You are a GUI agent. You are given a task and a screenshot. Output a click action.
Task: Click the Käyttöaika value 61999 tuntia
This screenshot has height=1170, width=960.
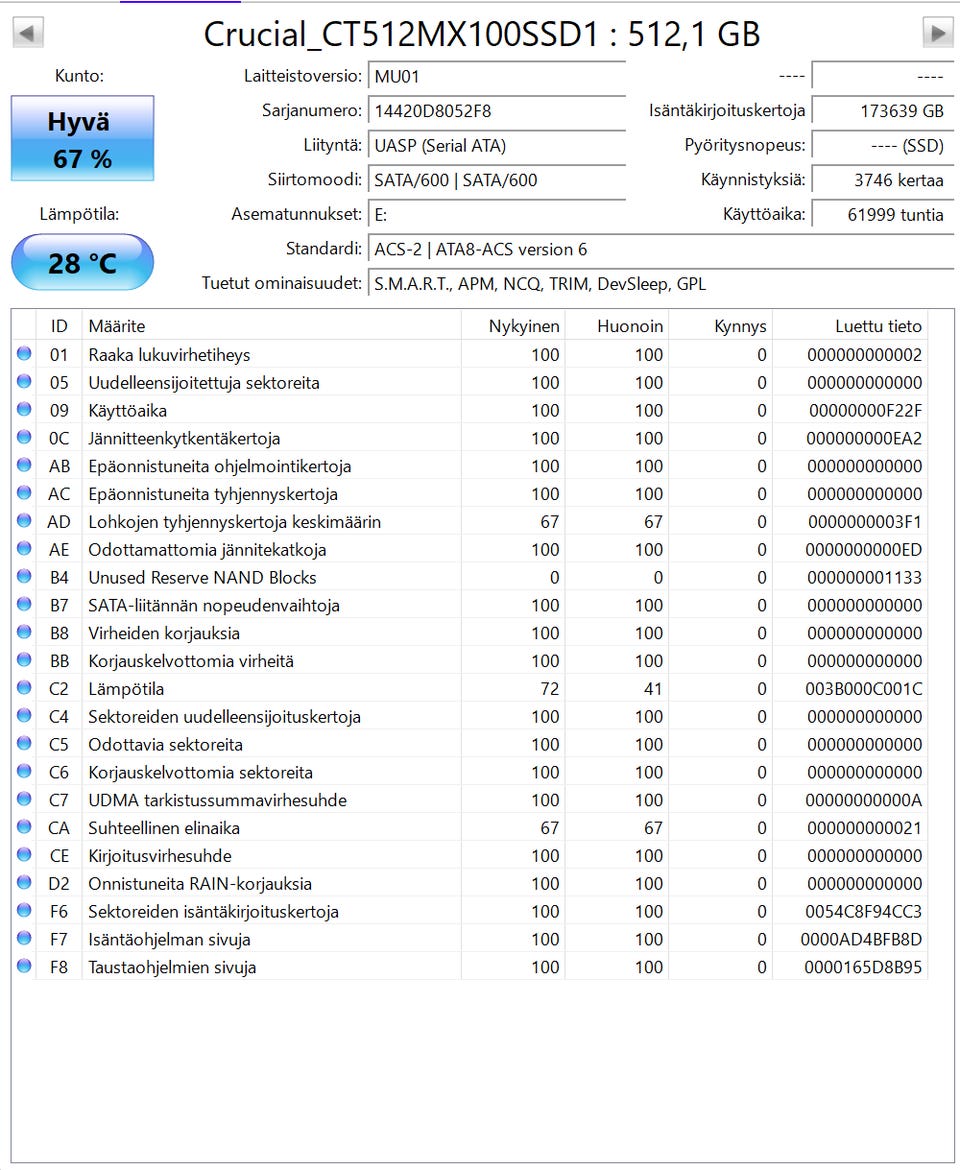tap(882, 215)
